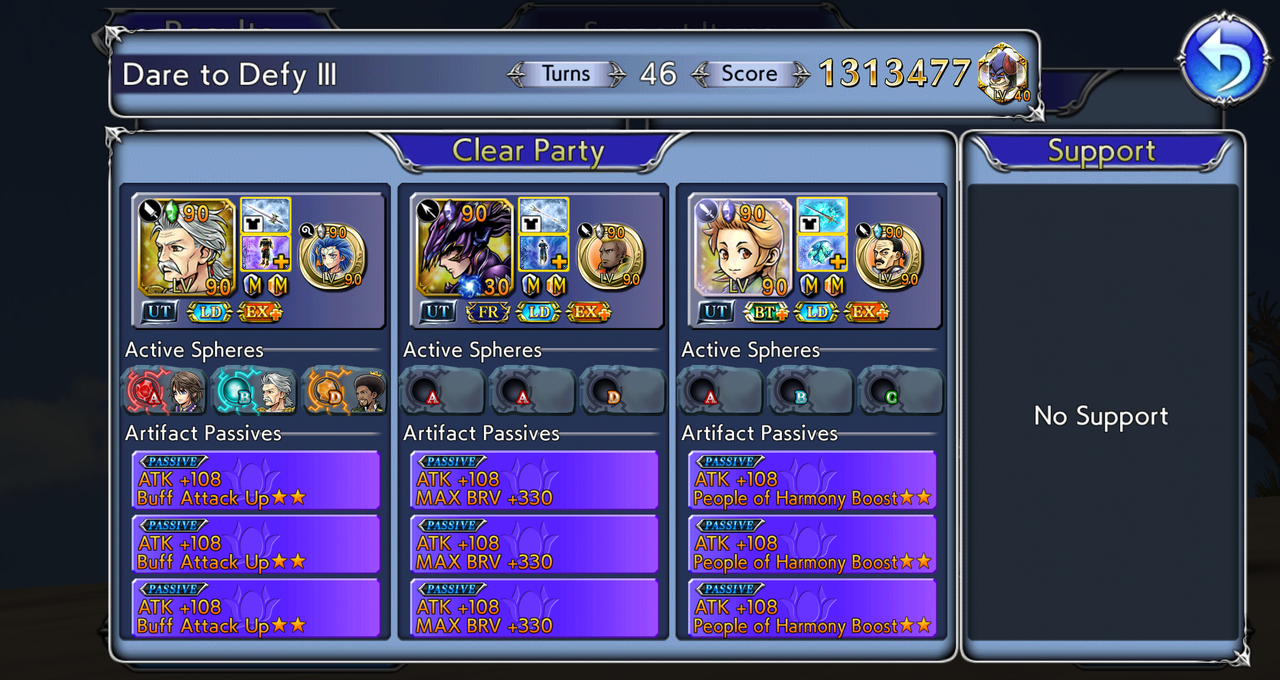The image size is (1280, 680).
Task: Tap the orange D sphere in first party slot
Action: 344,391
